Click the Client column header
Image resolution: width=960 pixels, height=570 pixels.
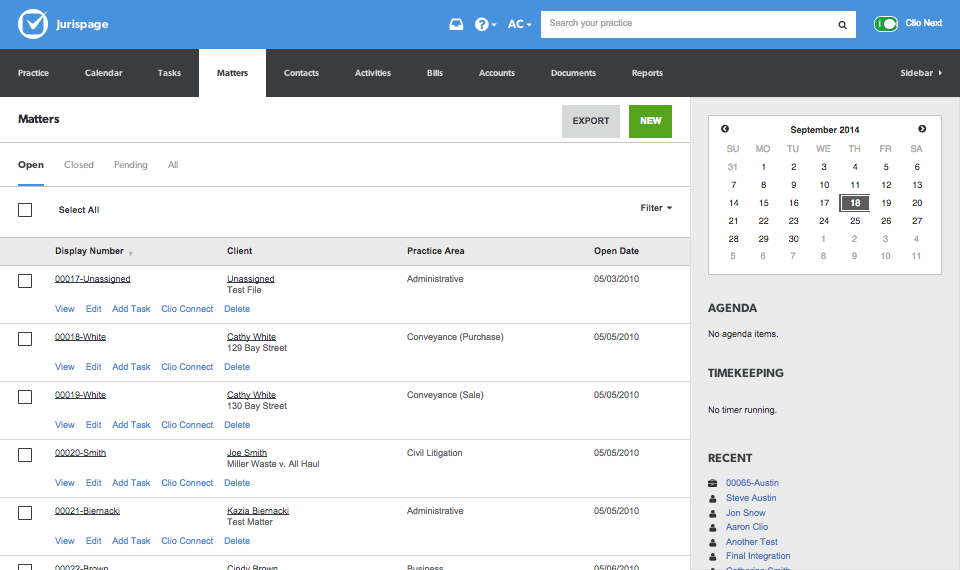pyautogui.click(x=239, y=251)
